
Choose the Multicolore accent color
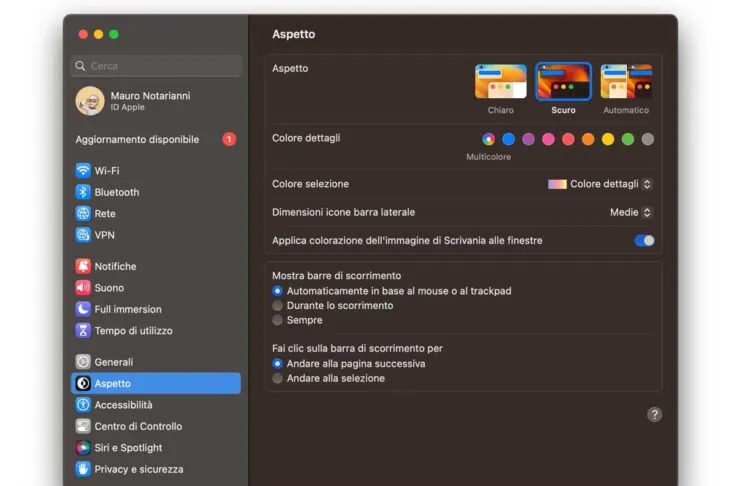click(x=489, y=139)
